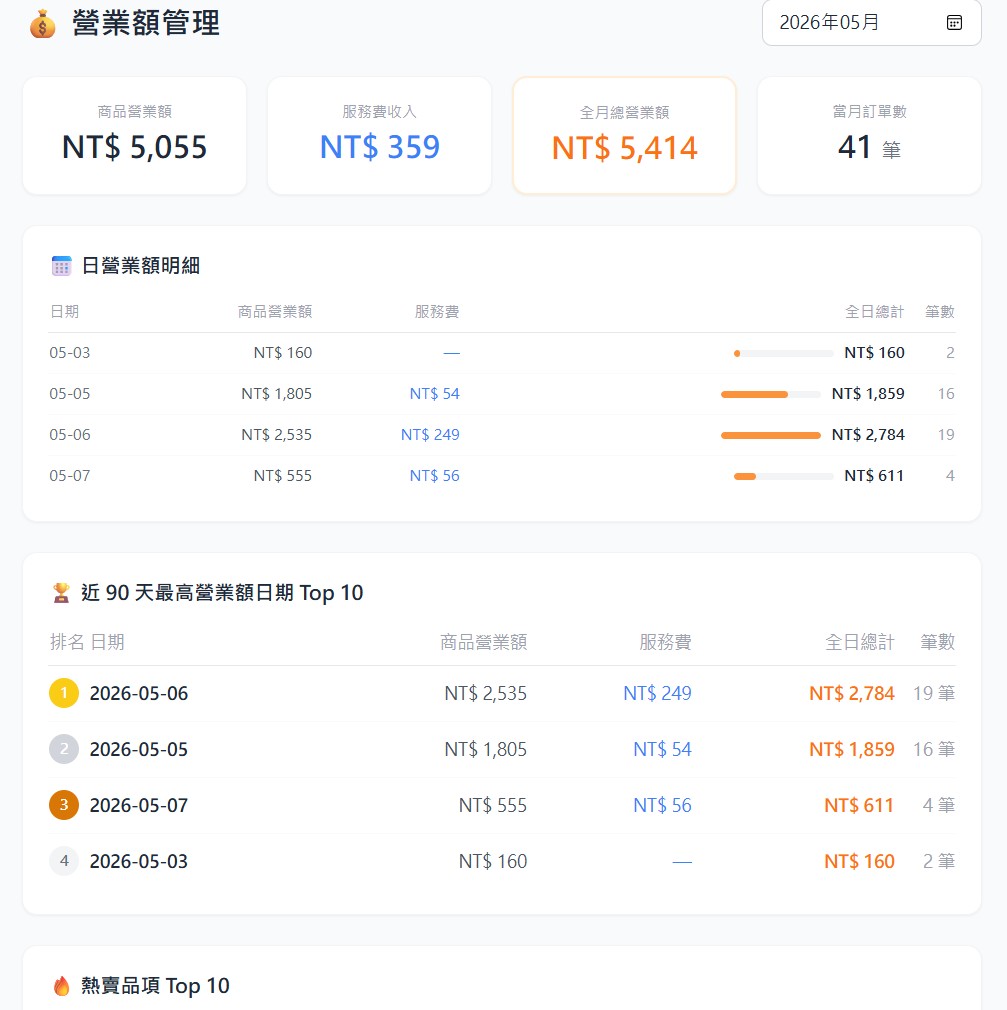Select the 全月總營業額 NT$ 5,414 card
1007x1010 pixels.
click(x=624, y=136)
